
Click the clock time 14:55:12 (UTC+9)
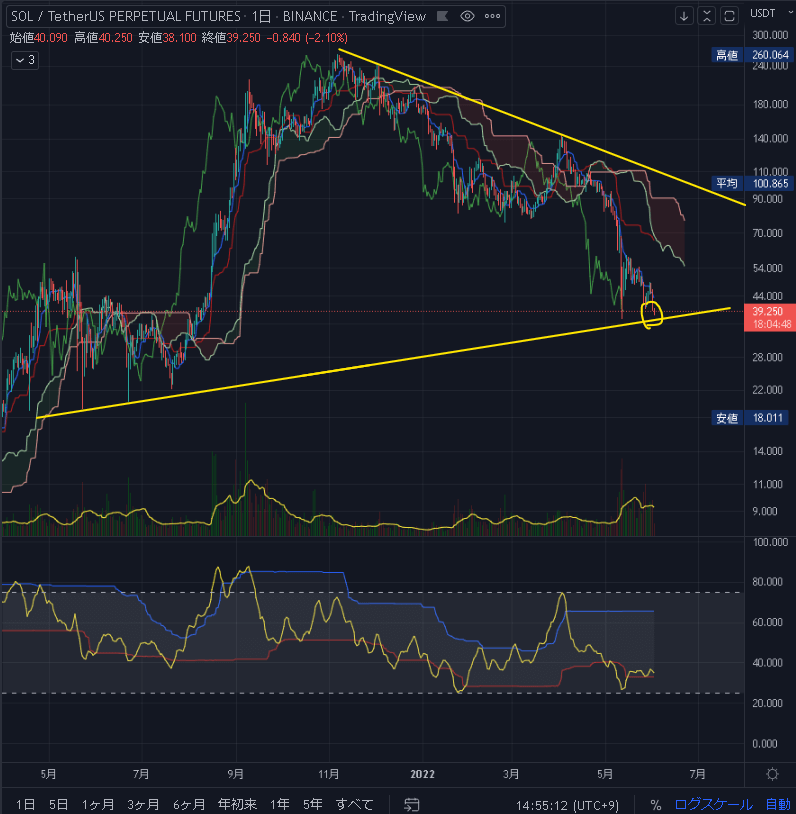click(567, 805)
